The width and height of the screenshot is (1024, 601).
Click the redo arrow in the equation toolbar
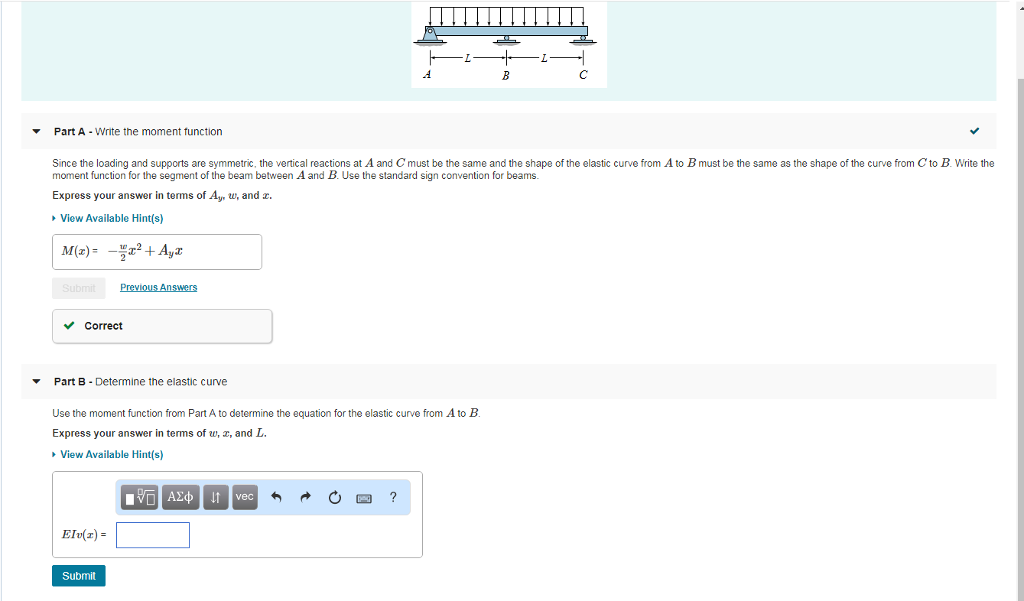pyautogui.click(x=305, y=497)
